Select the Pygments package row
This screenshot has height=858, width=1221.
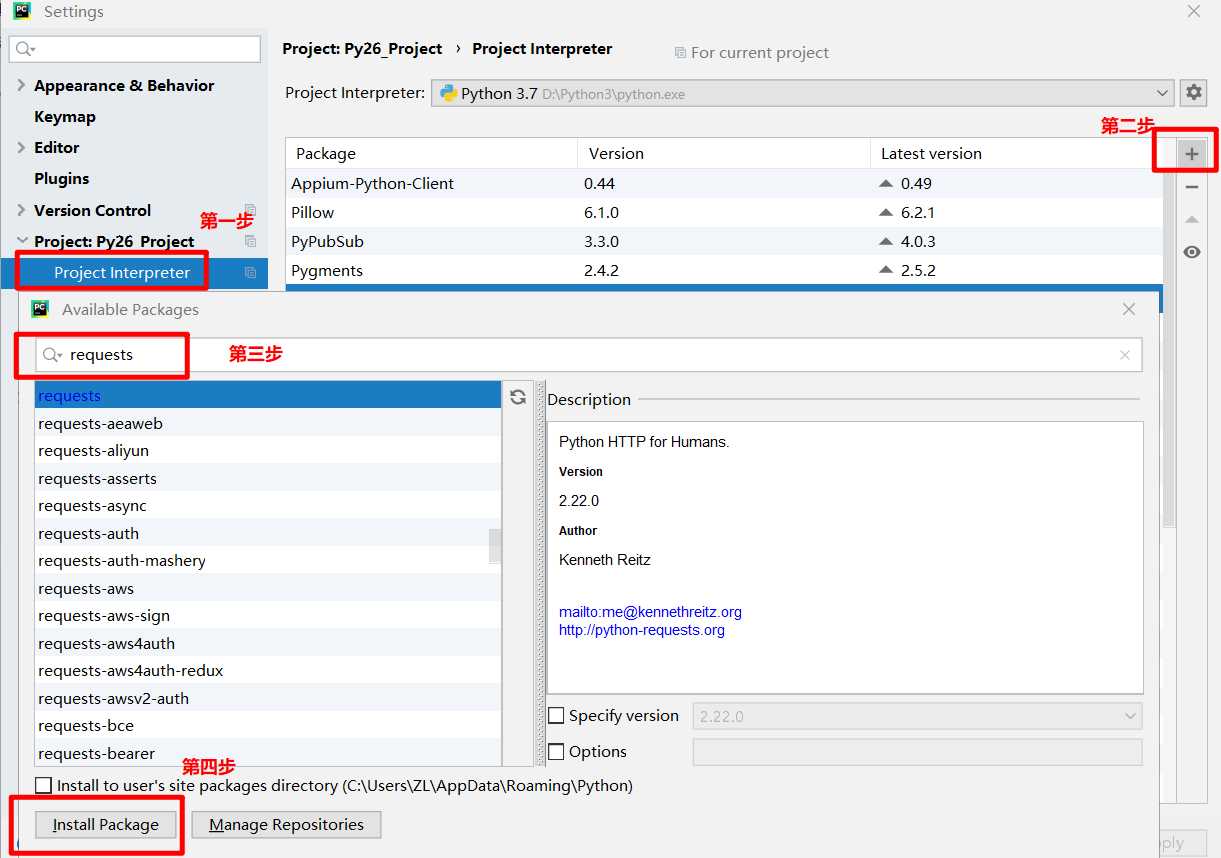click(x=724, y=270)
